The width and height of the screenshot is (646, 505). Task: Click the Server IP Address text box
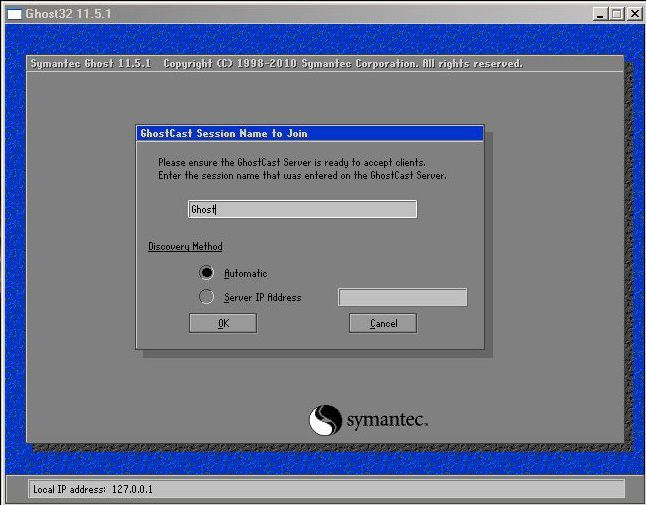403,297
